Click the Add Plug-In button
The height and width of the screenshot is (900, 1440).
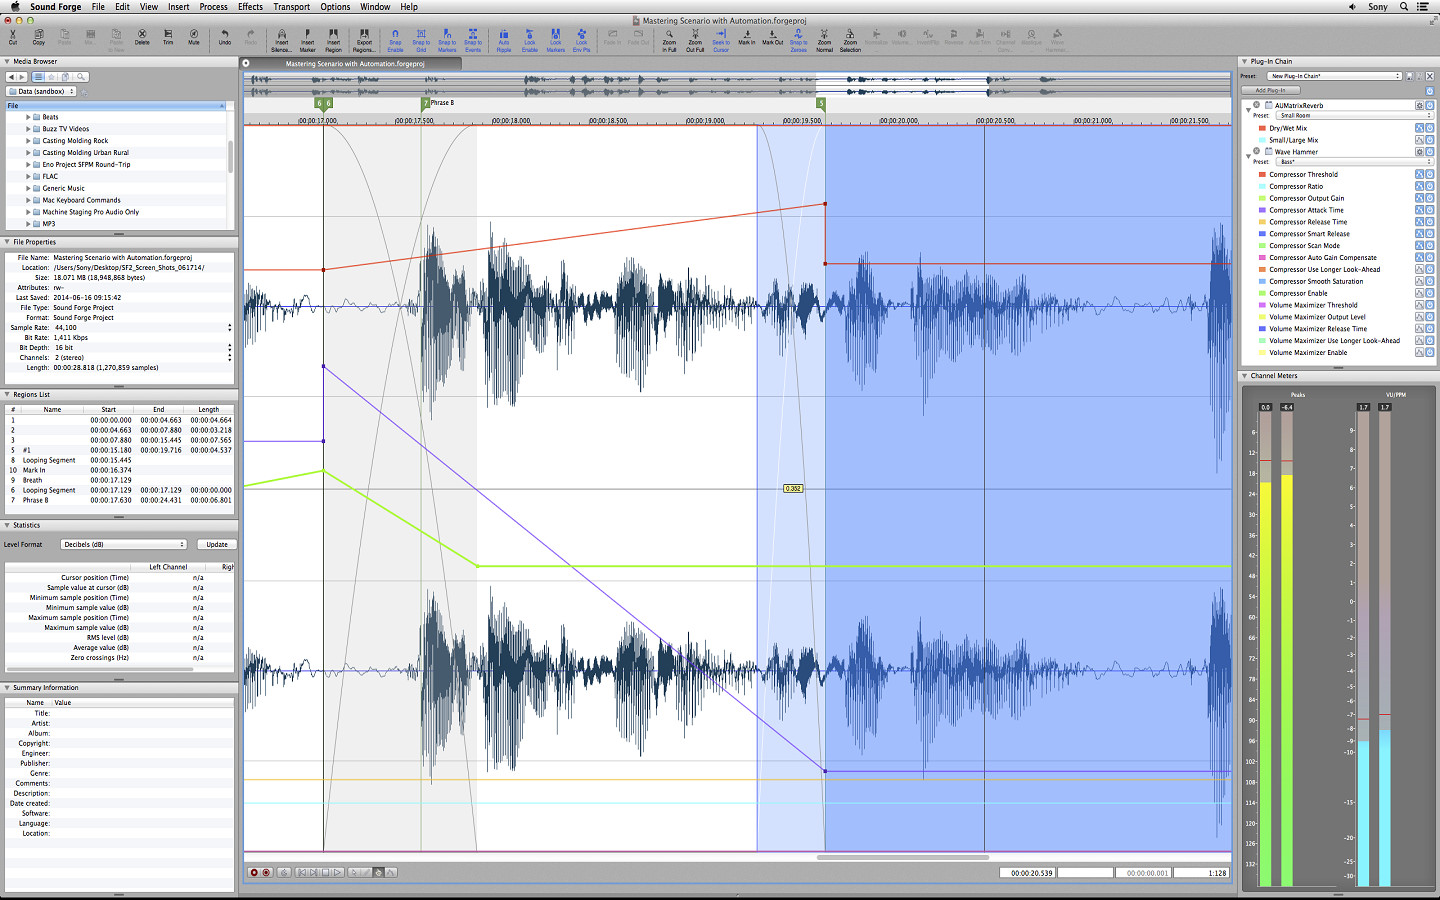tap(1270, 90)
